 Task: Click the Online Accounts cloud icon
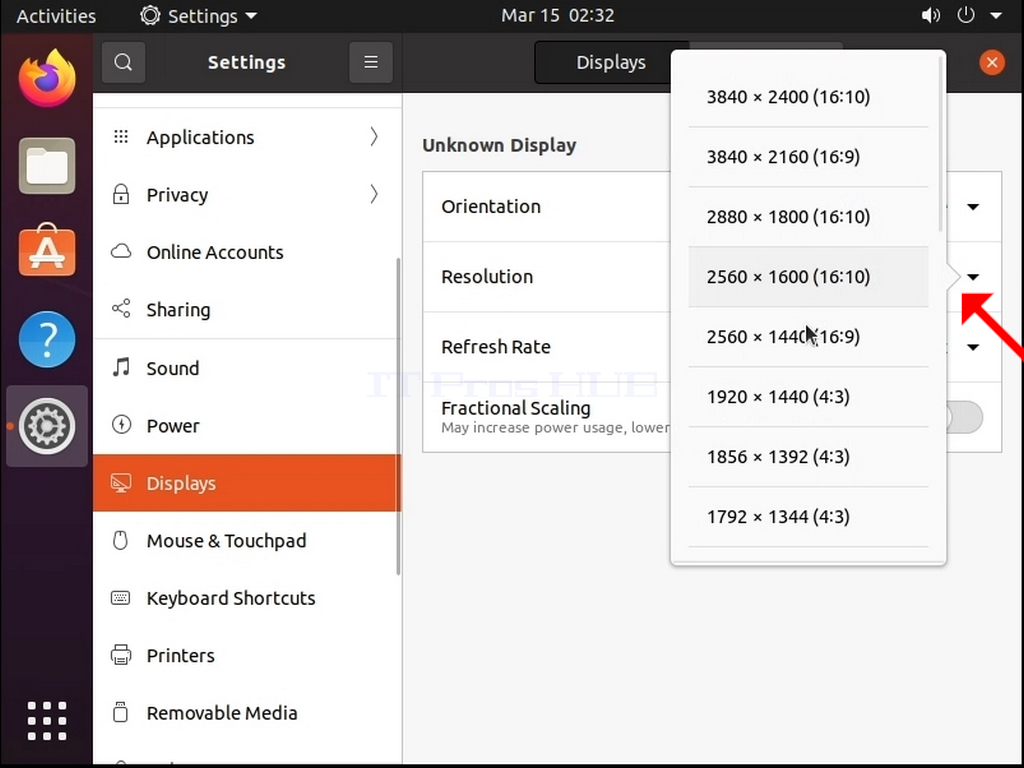pyautogui.click(x=121, y=251)
